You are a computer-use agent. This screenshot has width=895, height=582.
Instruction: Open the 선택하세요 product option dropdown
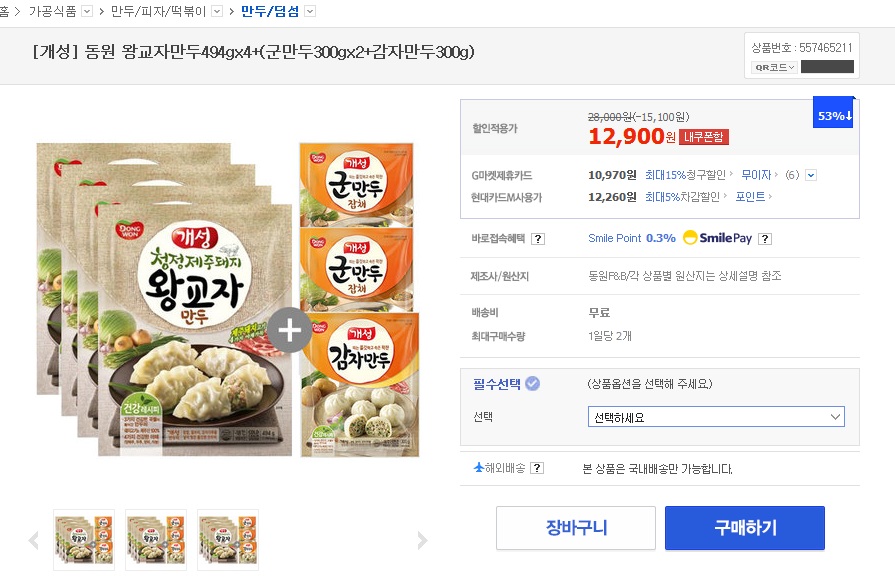pos(715,417)
